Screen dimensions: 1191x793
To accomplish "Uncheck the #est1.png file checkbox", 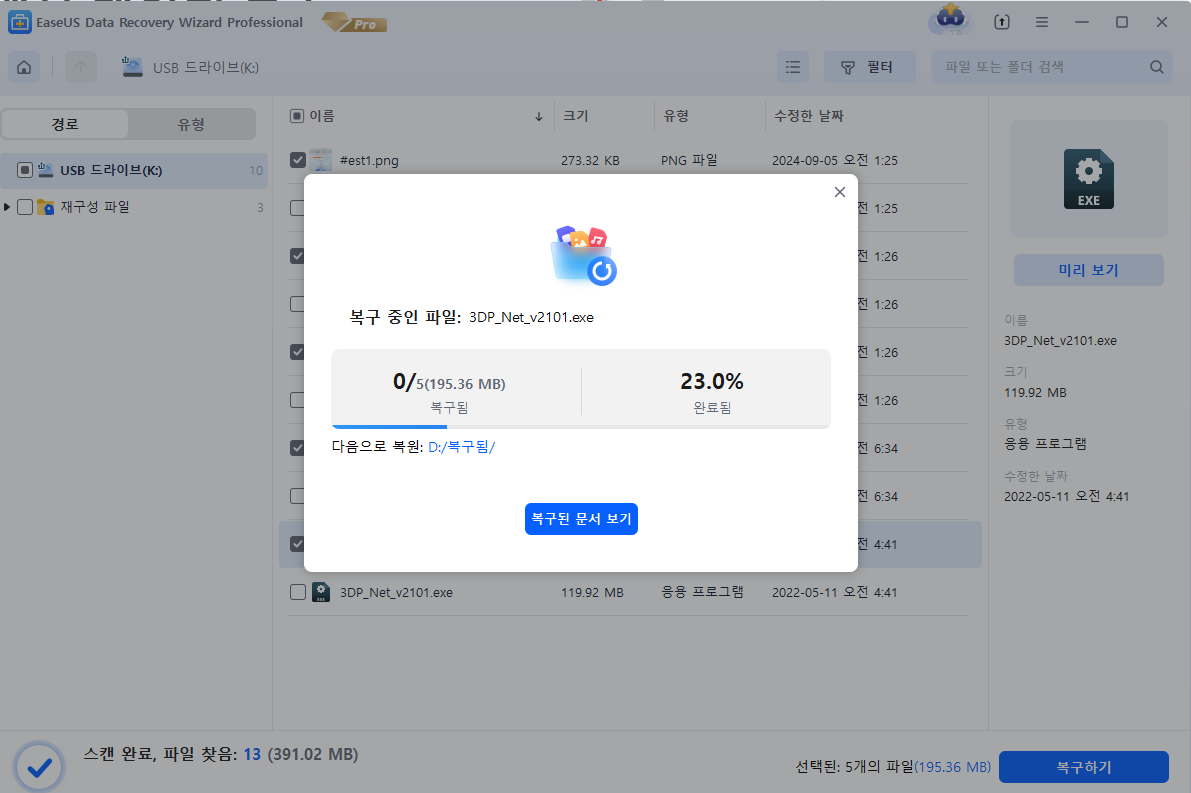I will click(298, 160).
